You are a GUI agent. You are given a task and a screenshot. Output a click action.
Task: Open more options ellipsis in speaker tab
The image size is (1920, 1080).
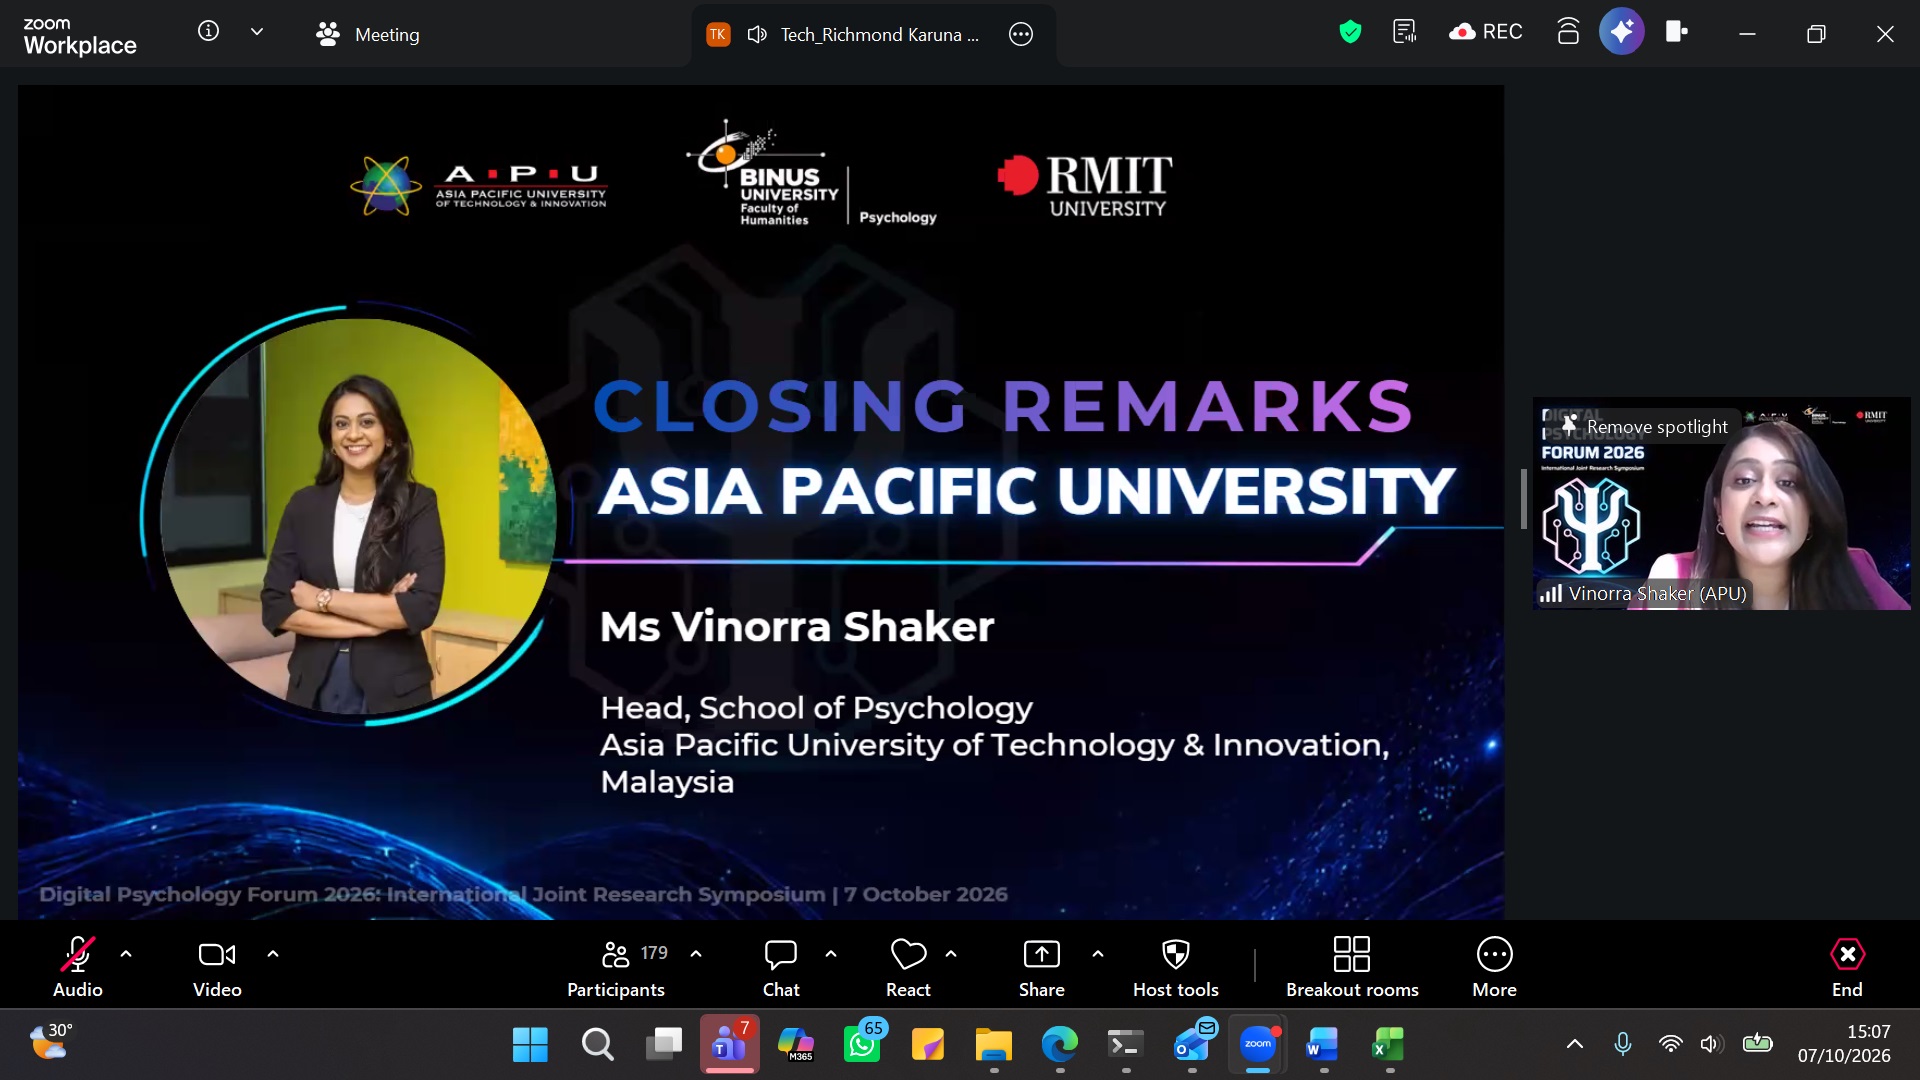(1021, 34)
